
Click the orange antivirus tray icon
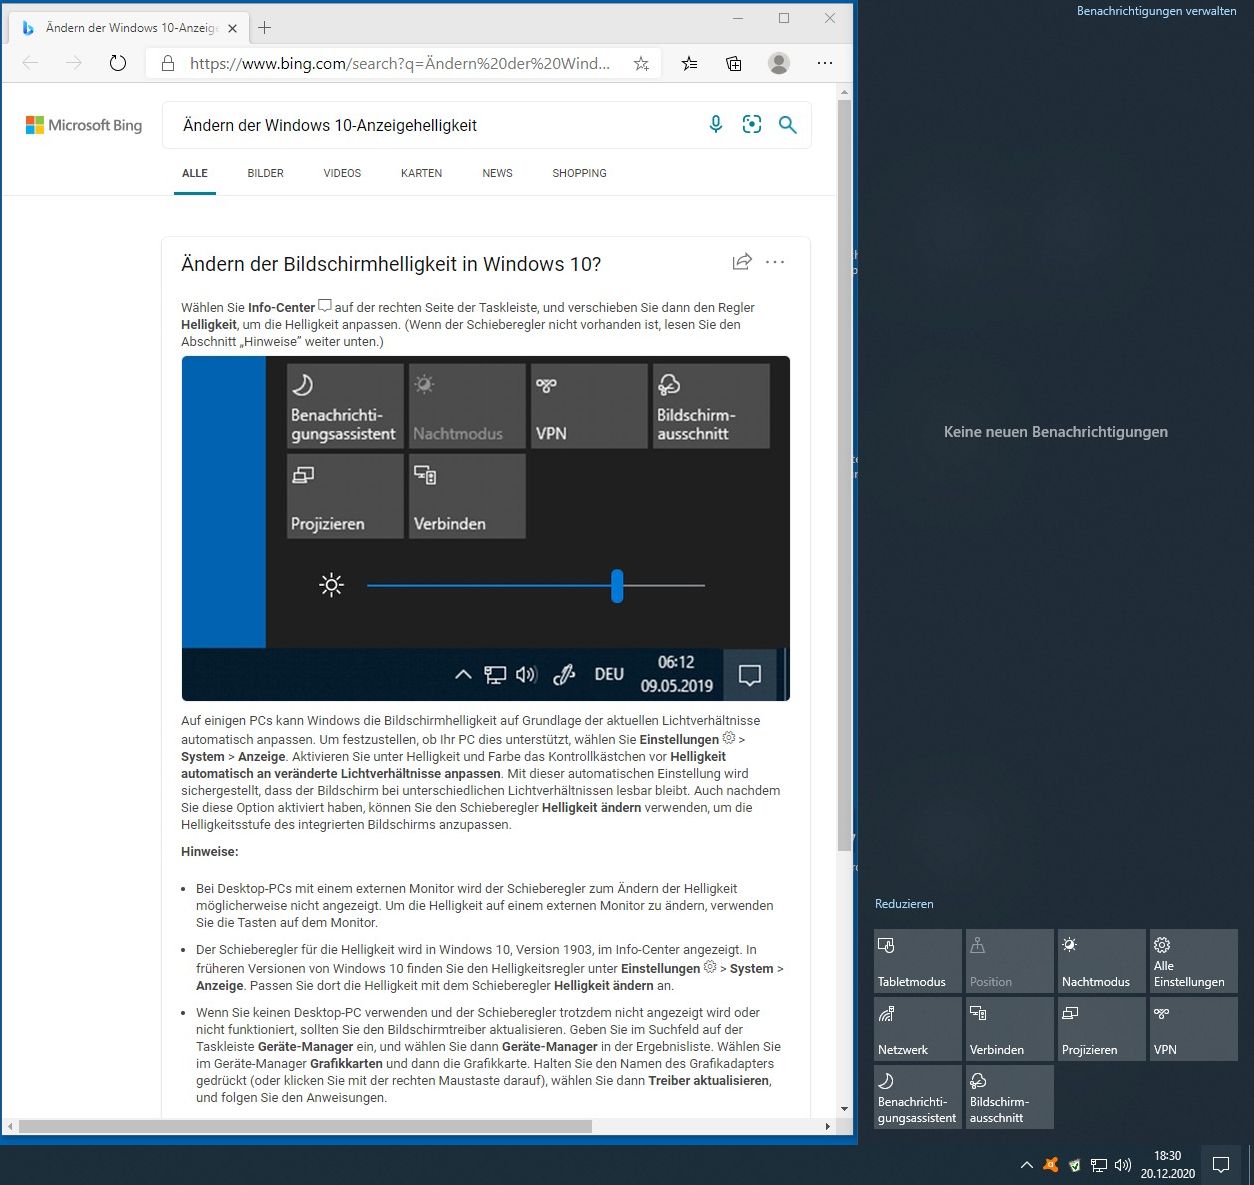pyautogui.click(x=1050, y=1165)
